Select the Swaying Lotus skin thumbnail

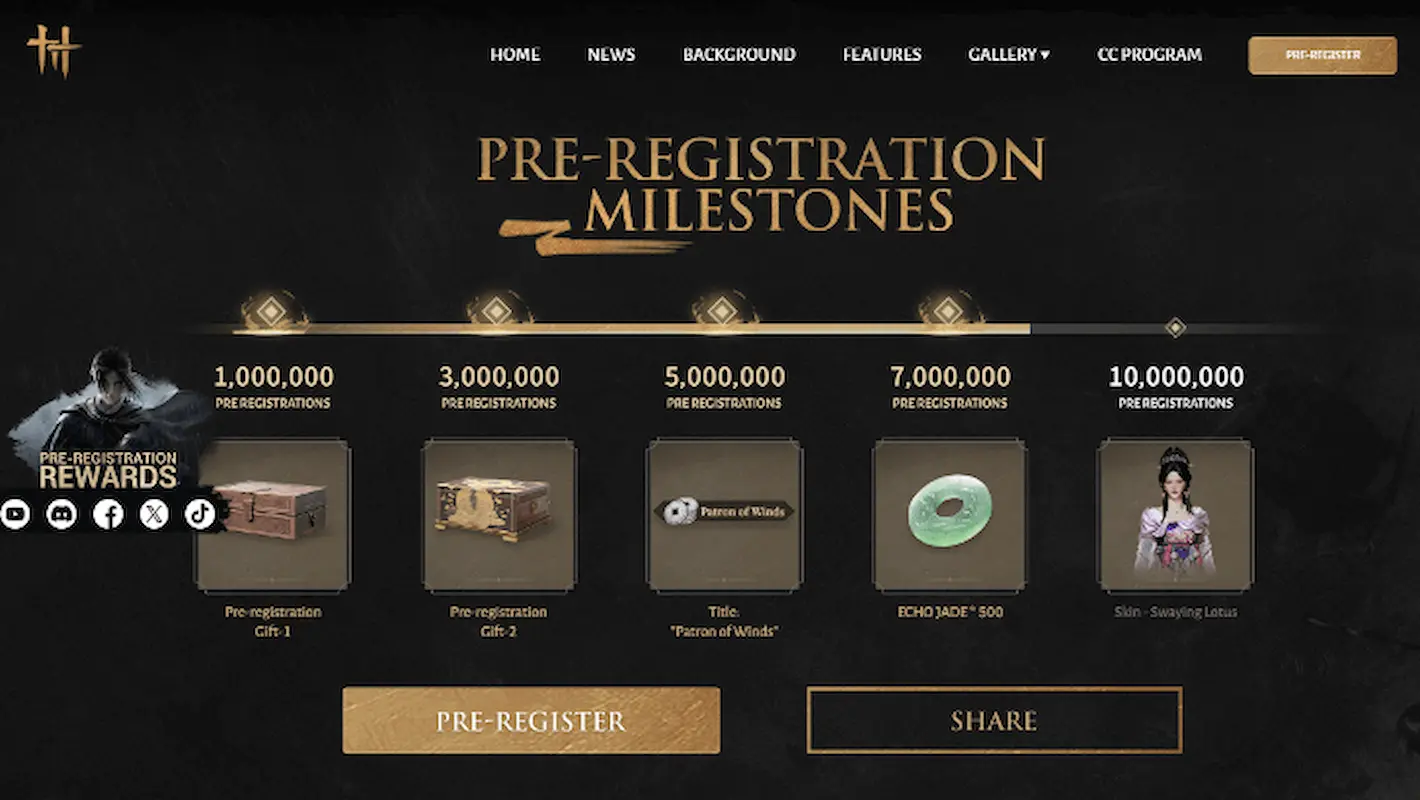coord(1175,515)
